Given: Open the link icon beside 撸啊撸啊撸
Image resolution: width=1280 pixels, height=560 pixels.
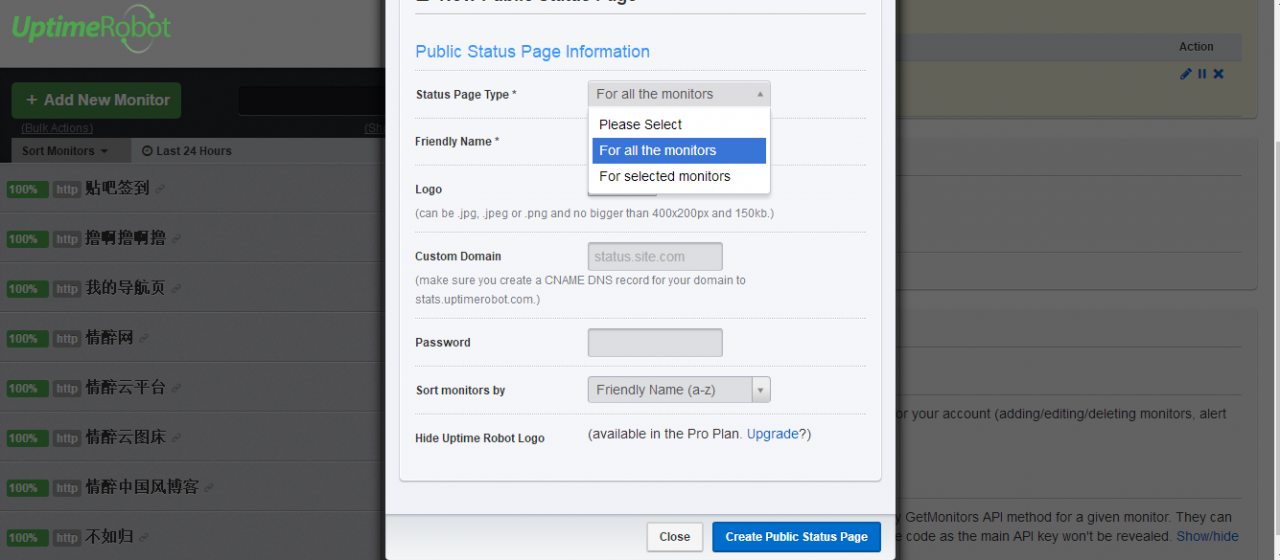Looking at the screenshot, I should pos(176,239).
